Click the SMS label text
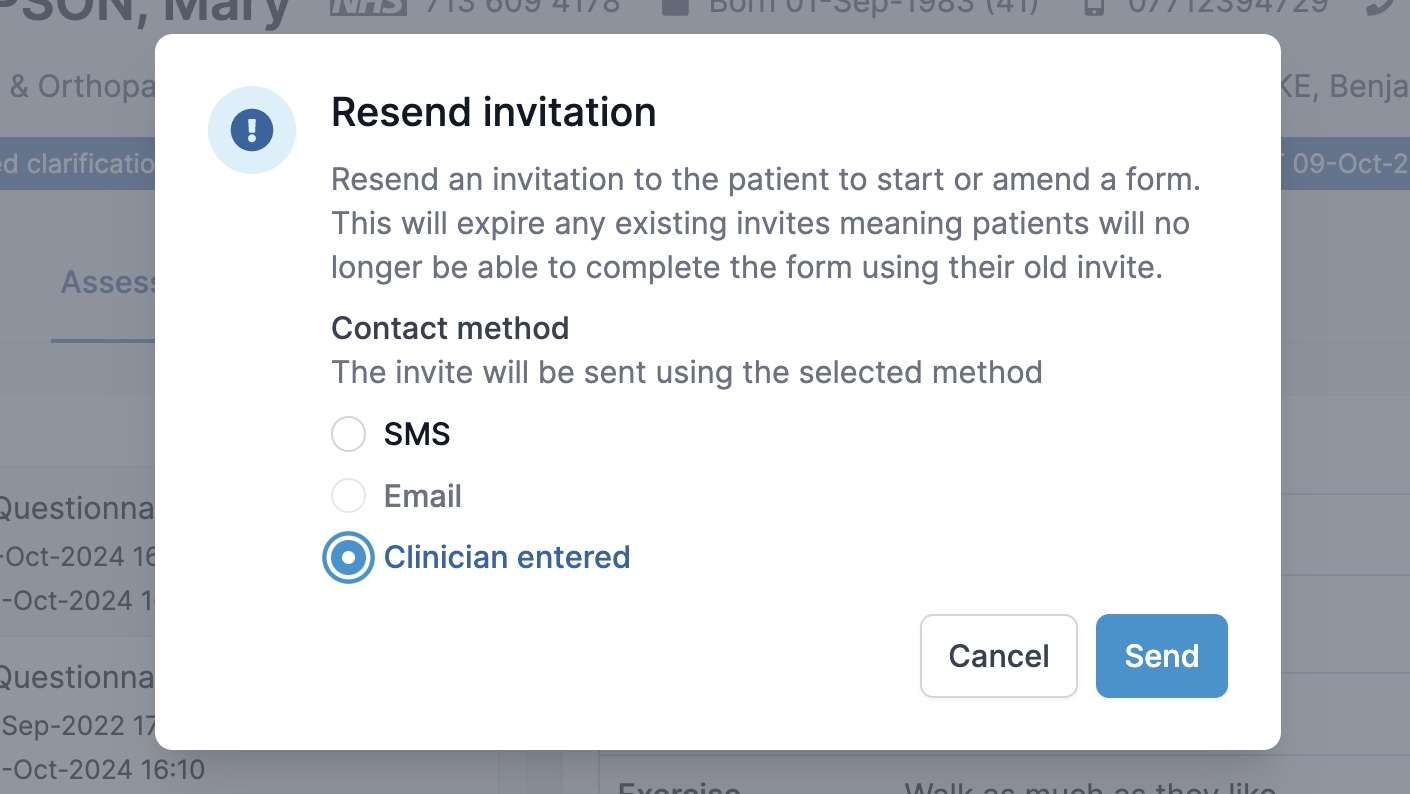This screenshot has height=794, width=1410. tap(417, 434)
